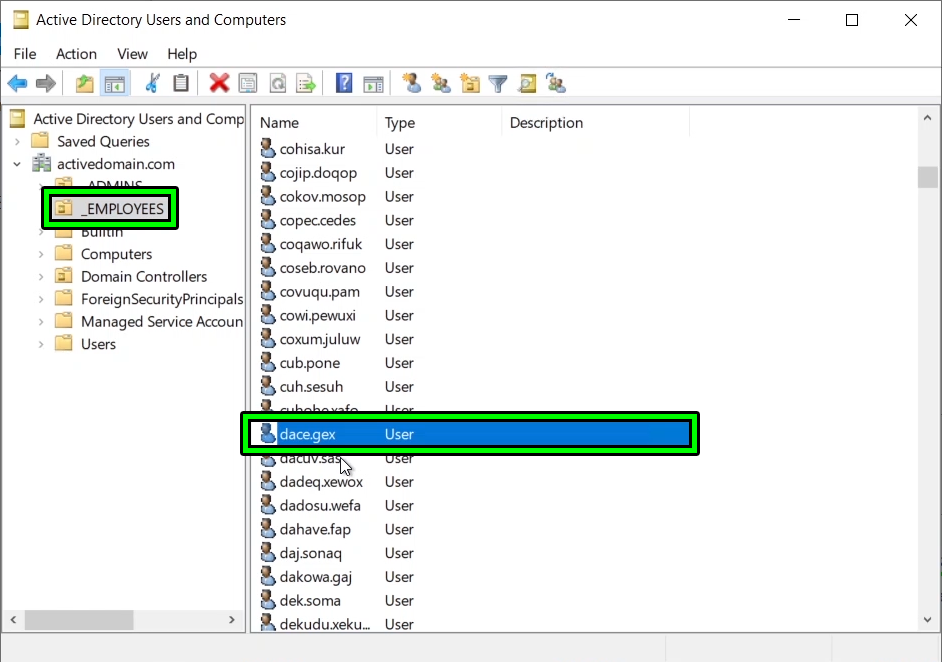This screenshot has width=942, height=662.
Task: Create a new organizational unit
Action: [470, 83]
